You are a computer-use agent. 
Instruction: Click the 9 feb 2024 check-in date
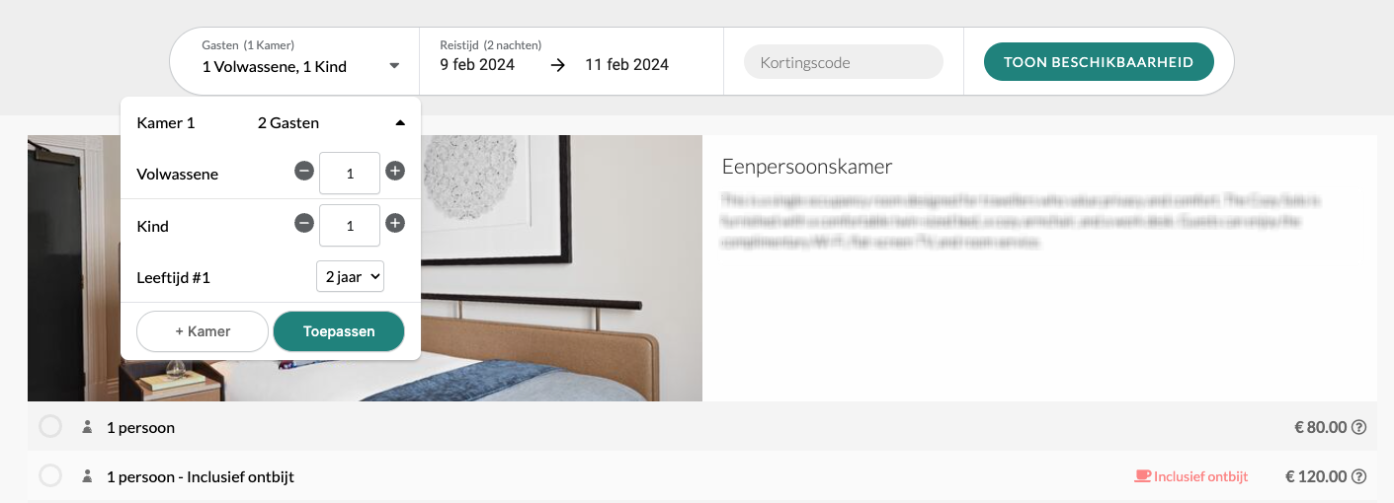pos(477,65)
